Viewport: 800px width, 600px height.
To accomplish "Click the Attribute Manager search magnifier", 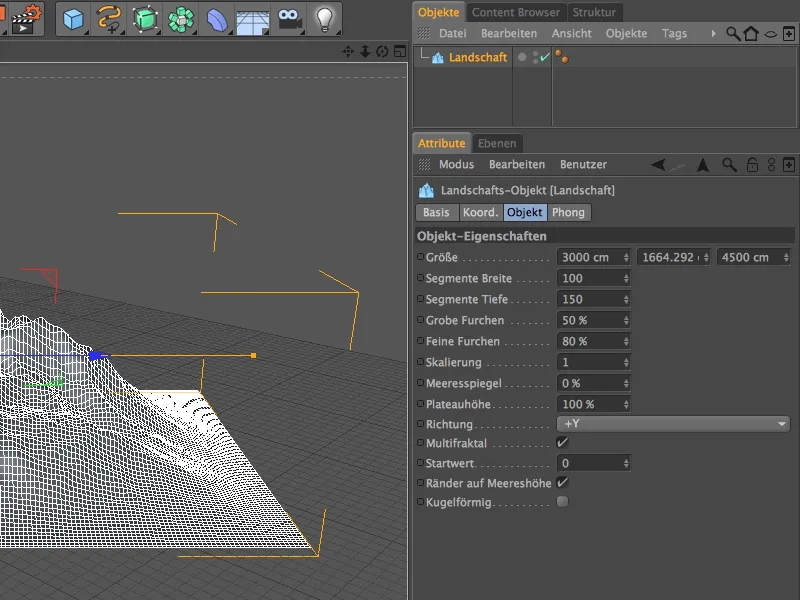I will (729, 165).
